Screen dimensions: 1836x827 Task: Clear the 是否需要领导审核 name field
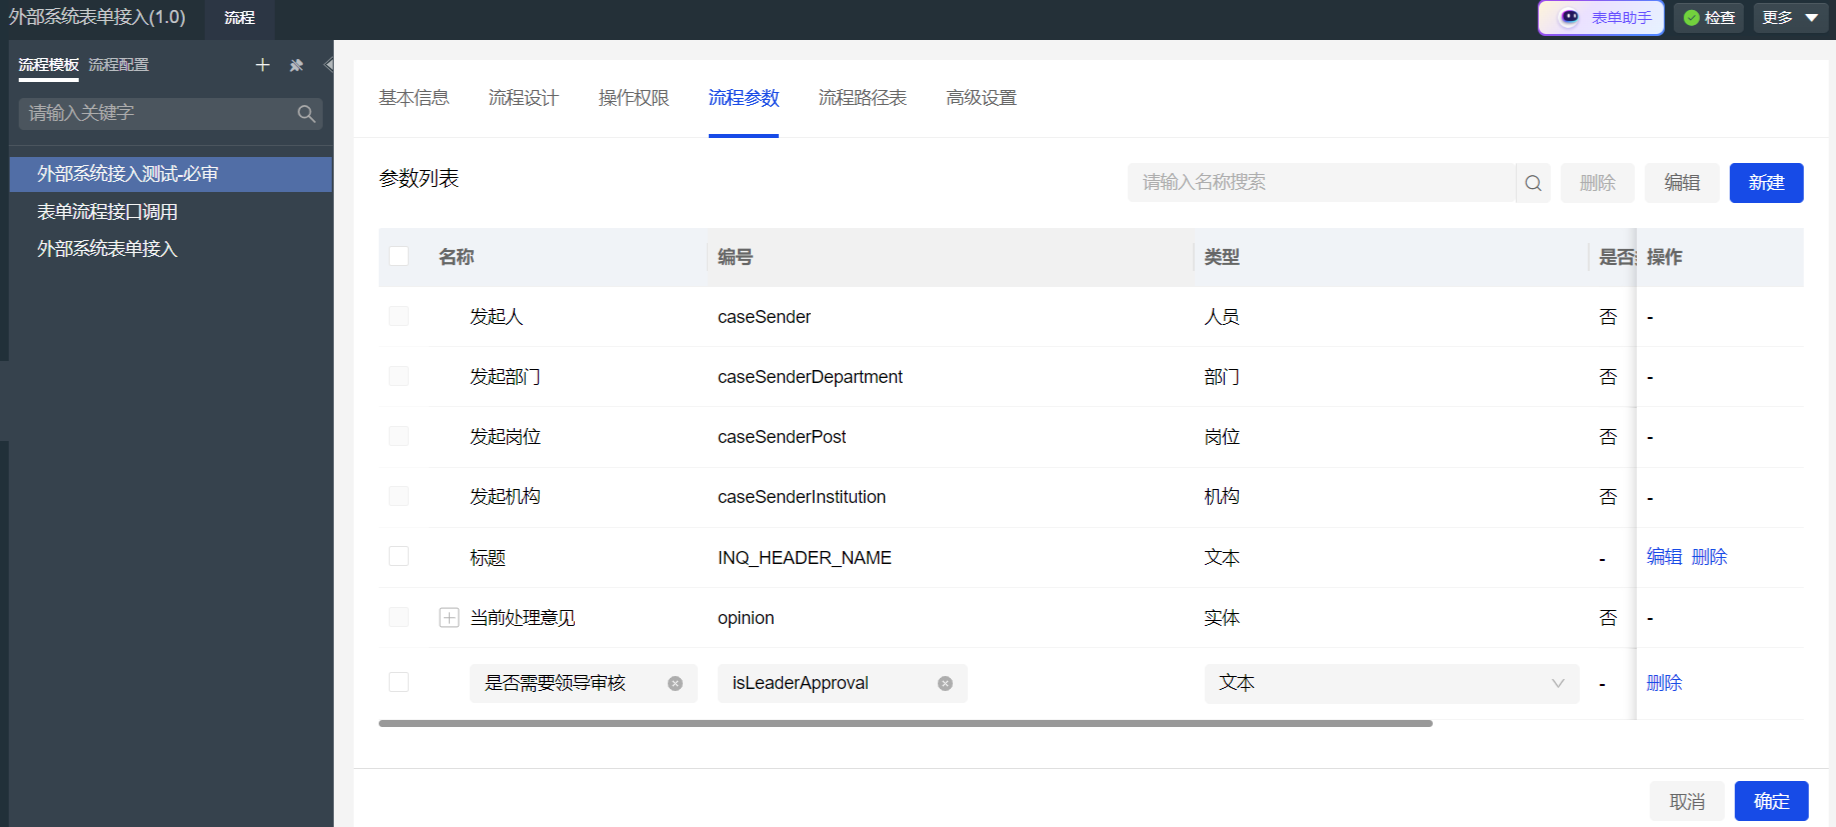click(675, 684)
